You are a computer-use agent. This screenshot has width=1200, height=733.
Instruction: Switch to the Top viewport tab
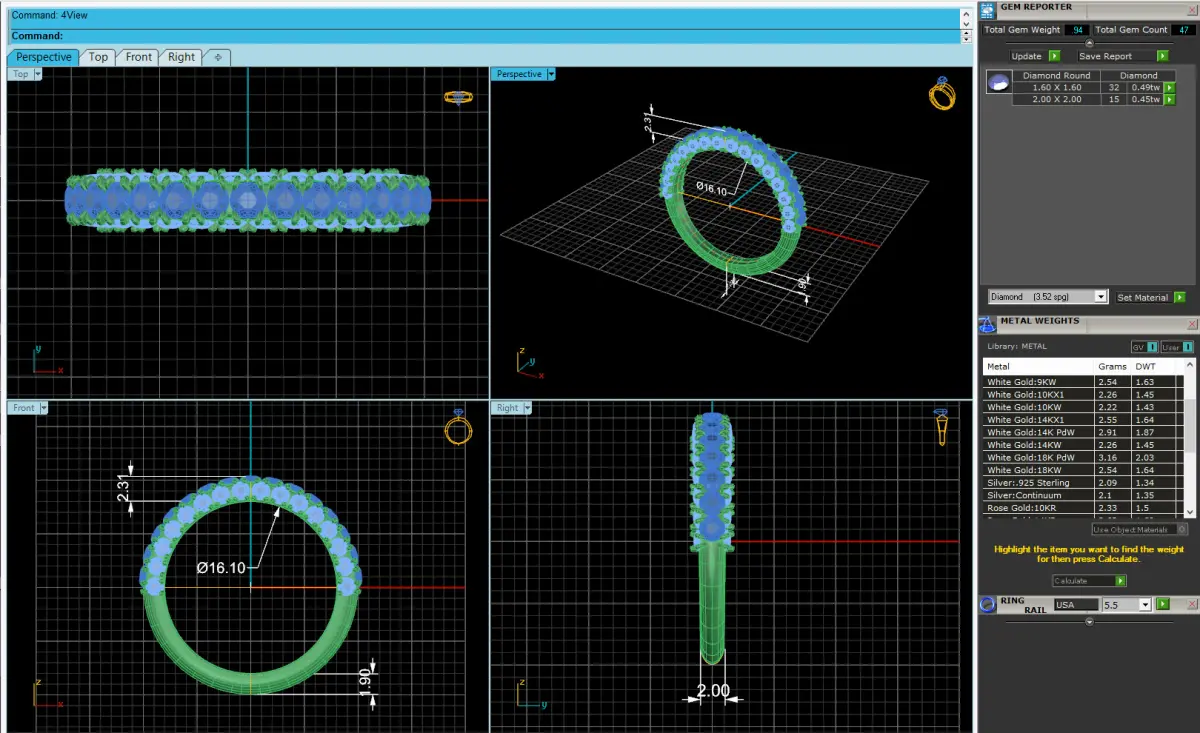click(98, 57)
